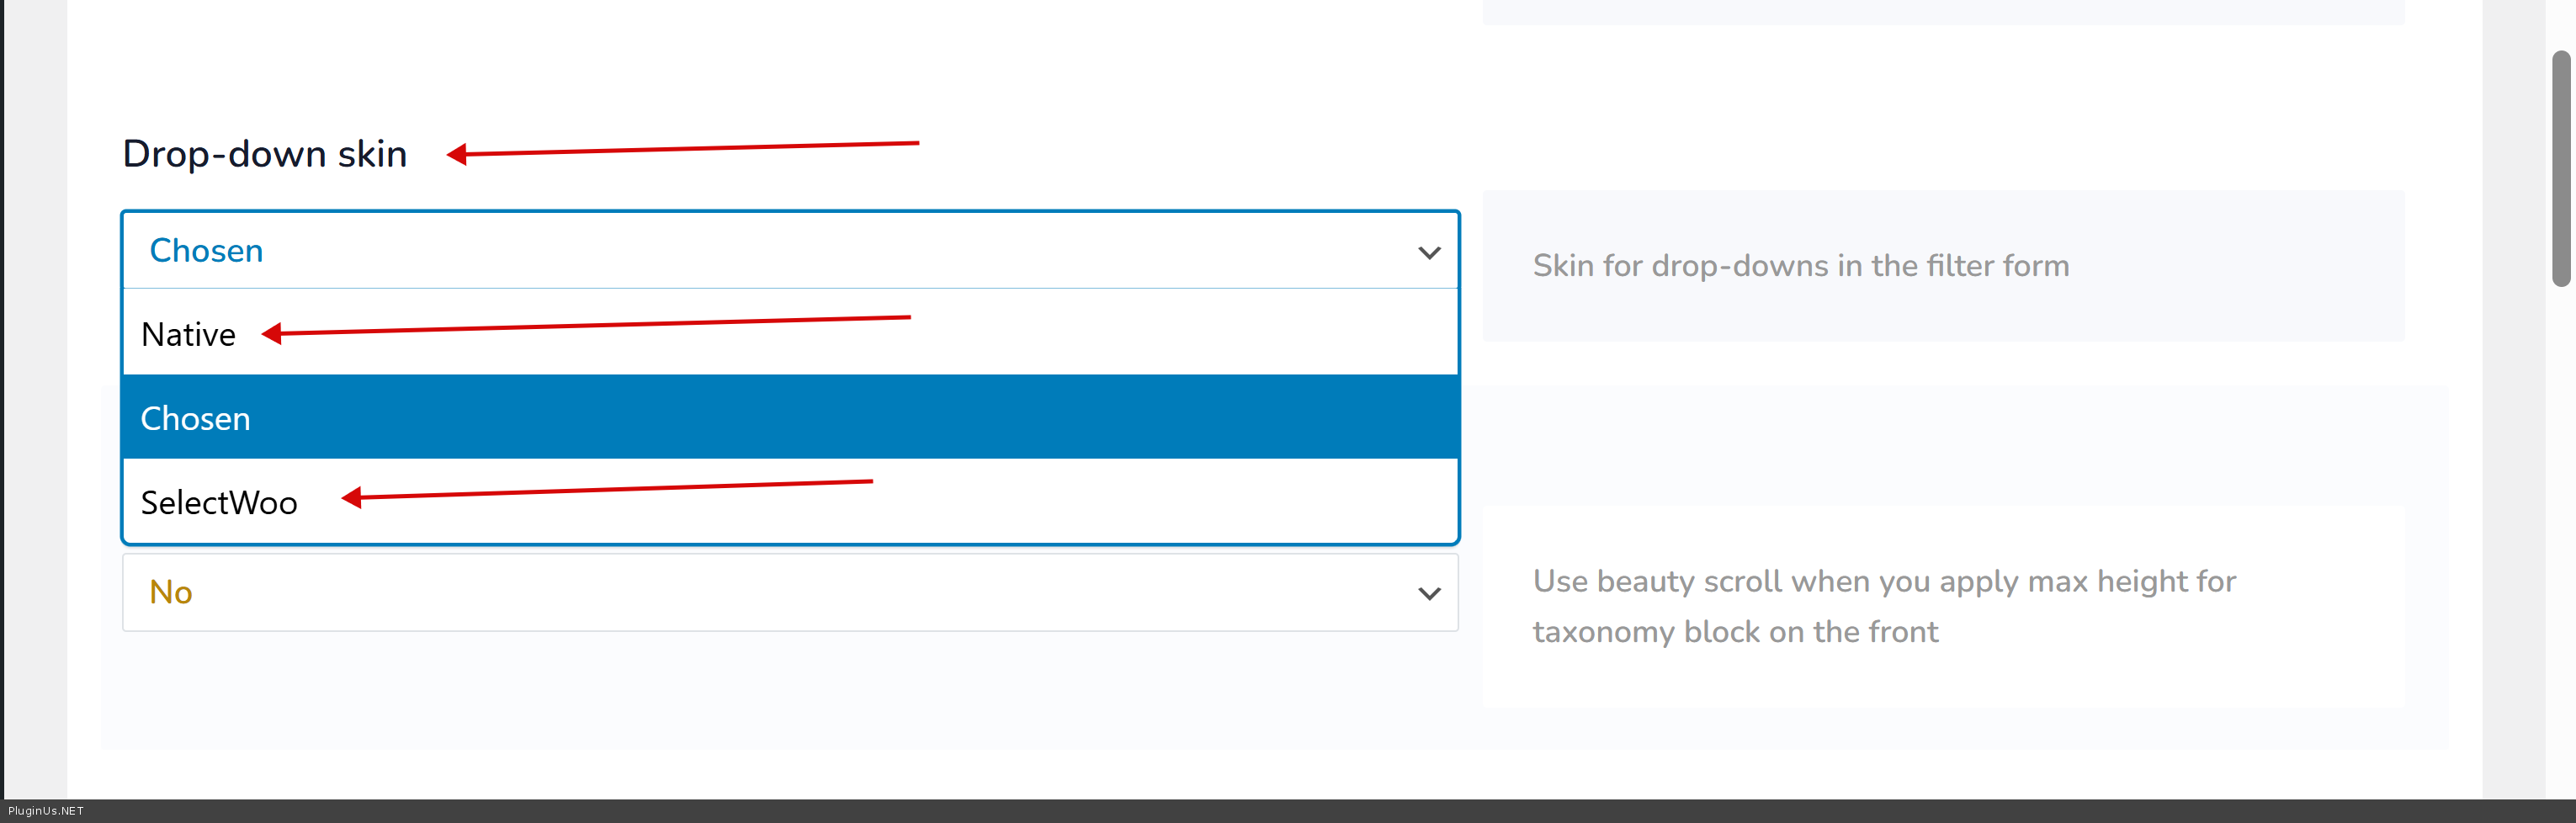Image resolution: width=2576 pixels, height=823 pixels.
Task: Collapse the Drop-down skin select showing Chosen
Action: pyautogui.click(x=789, y=251)
